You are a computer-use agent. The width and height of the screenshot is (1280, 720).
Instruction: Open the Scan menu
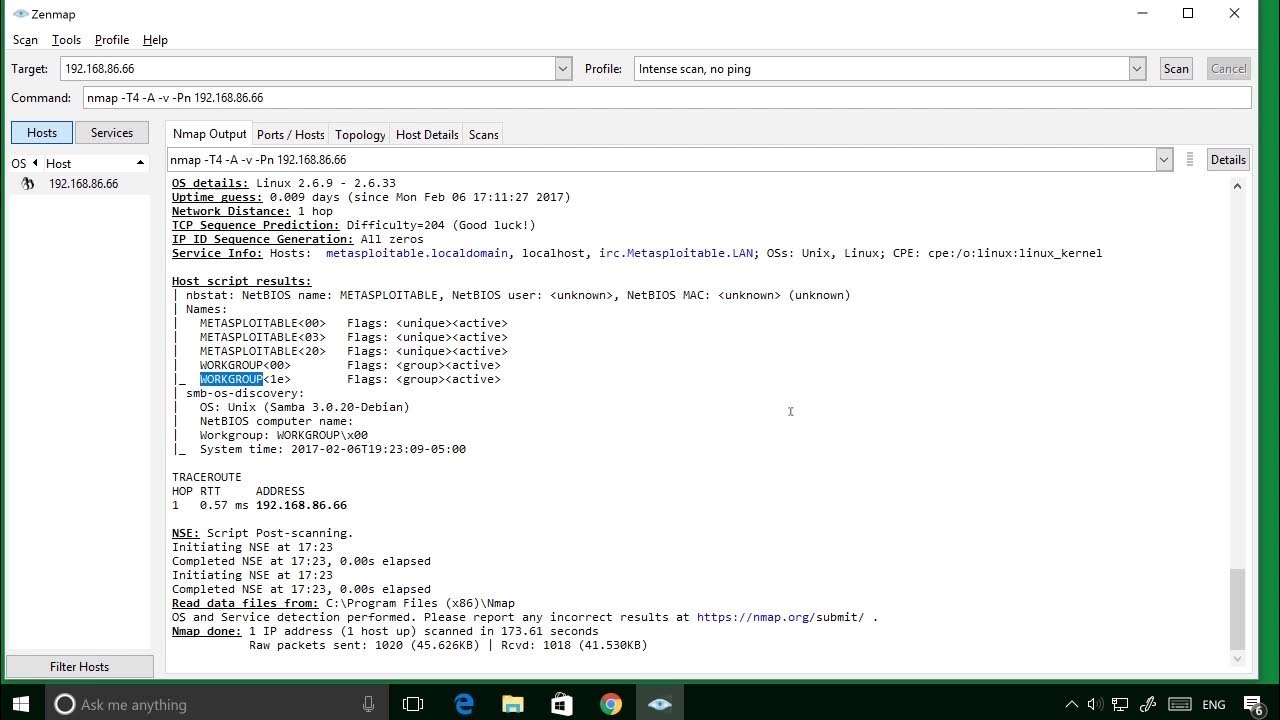coord(25,40)
